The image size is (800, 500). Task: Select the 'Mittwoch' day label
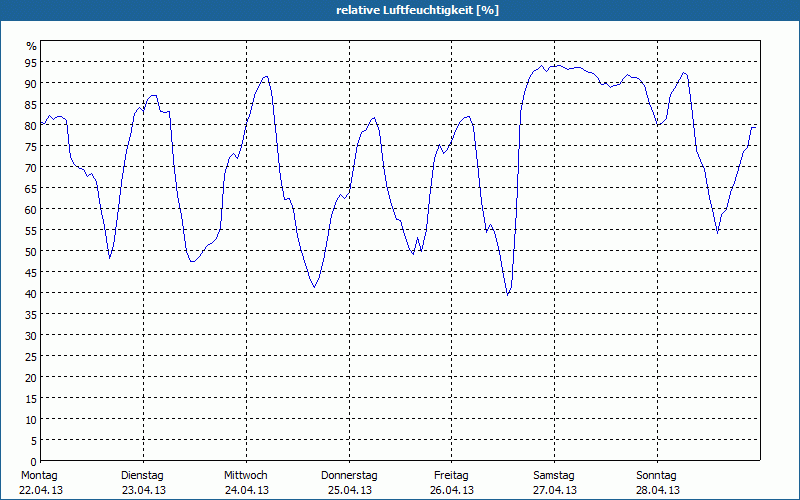[246, 476]
